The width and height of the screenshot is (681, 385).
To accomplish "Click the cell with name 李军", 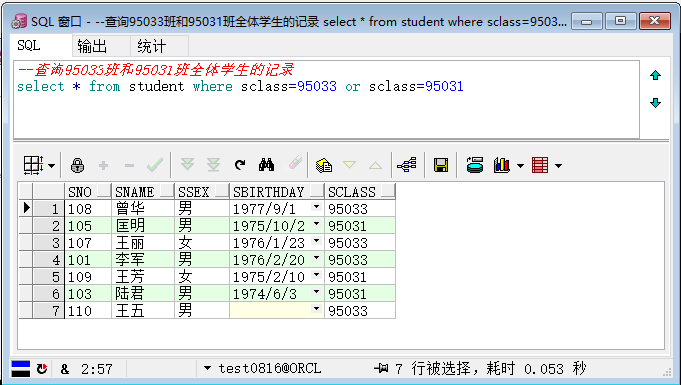I will pyautogui.click(x=143, y=259).
